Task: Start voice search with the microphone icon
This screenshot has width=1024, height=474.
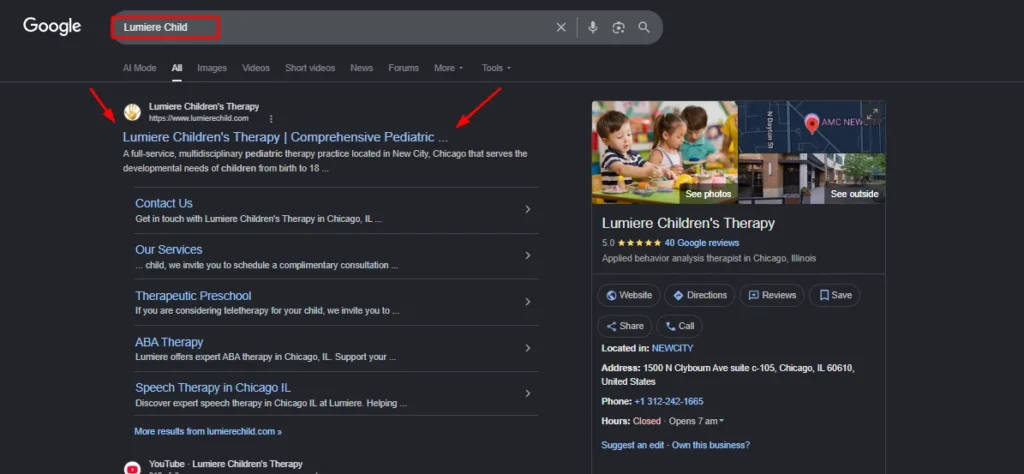Action: coord(592,27)
